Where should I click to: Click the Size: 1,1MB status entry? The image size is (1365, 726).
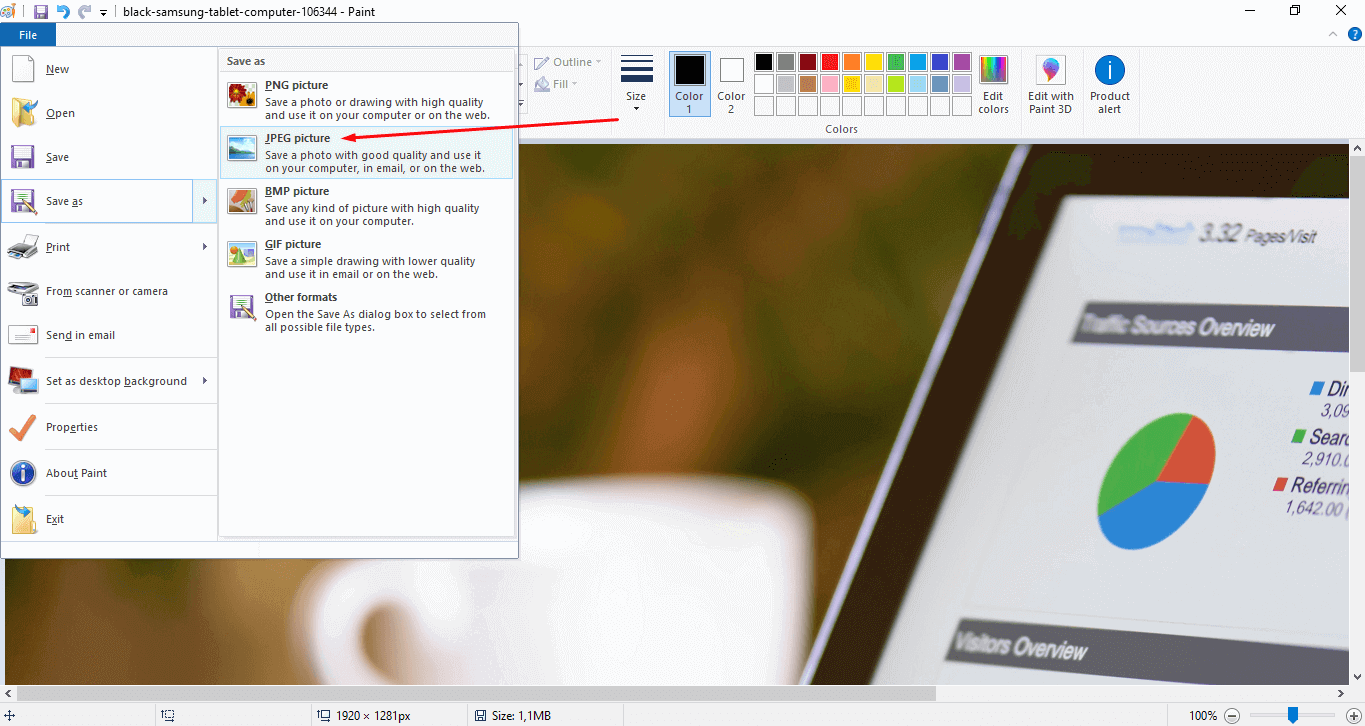[513, 716]
